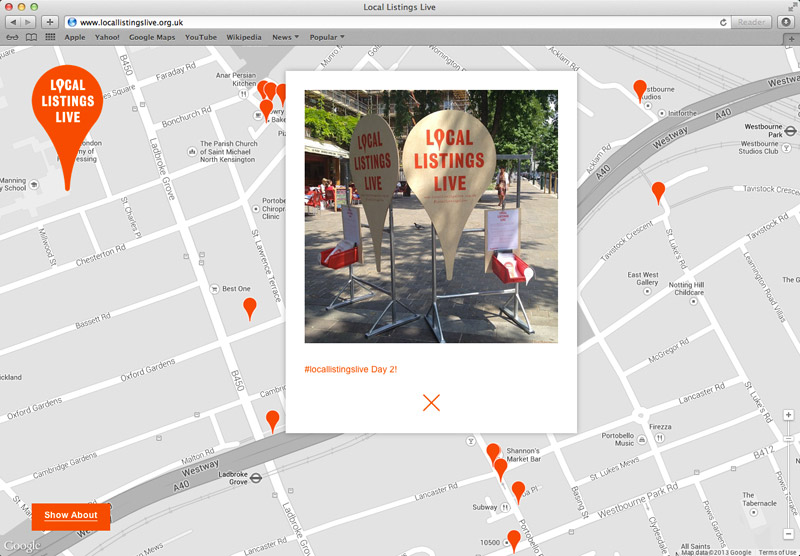Open the bookmarks book icon
800x556 pixels.
point(32,37)
